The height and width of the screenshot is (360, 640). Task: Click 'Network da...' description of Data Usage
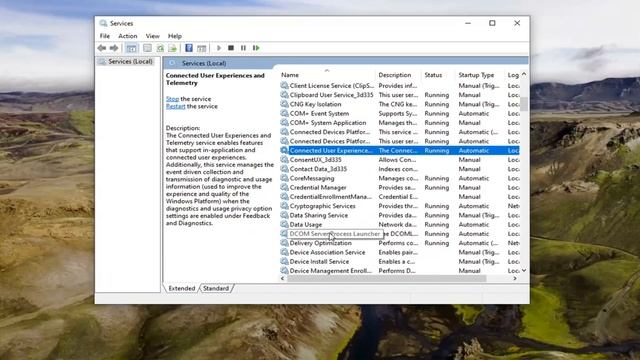[x=398, y=224]
